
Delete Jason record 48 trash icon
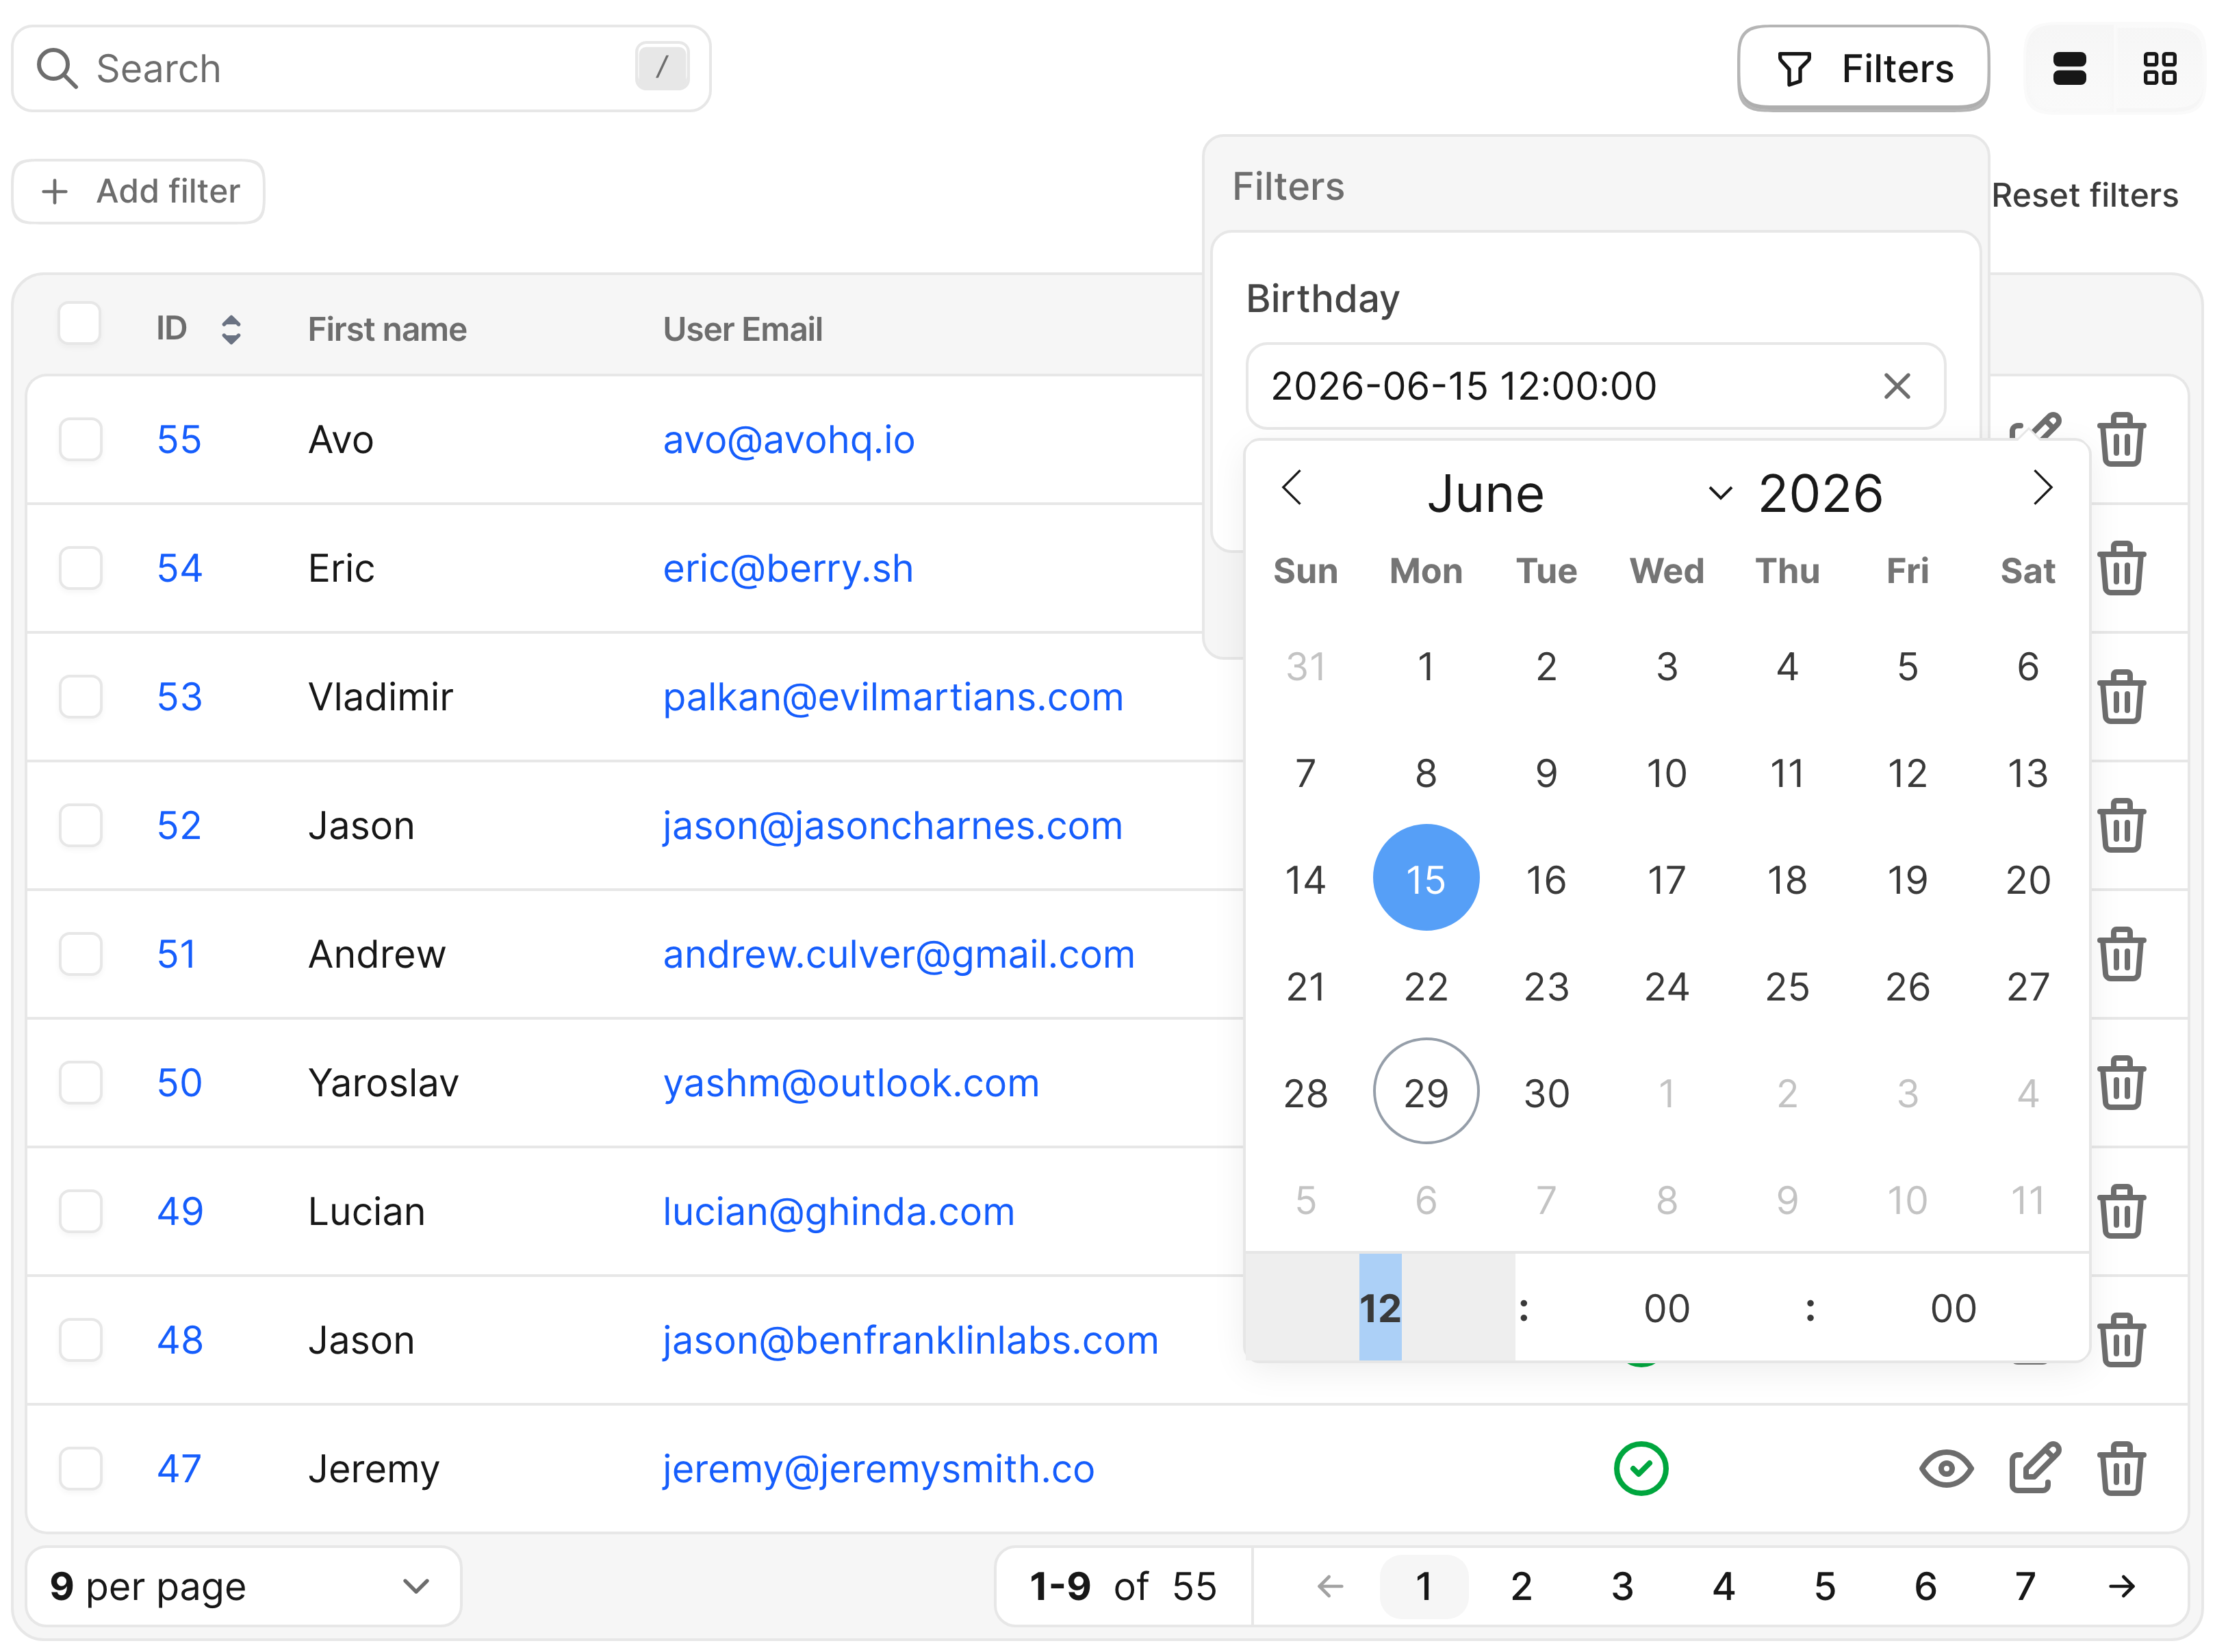[x=2121, y=1340]
